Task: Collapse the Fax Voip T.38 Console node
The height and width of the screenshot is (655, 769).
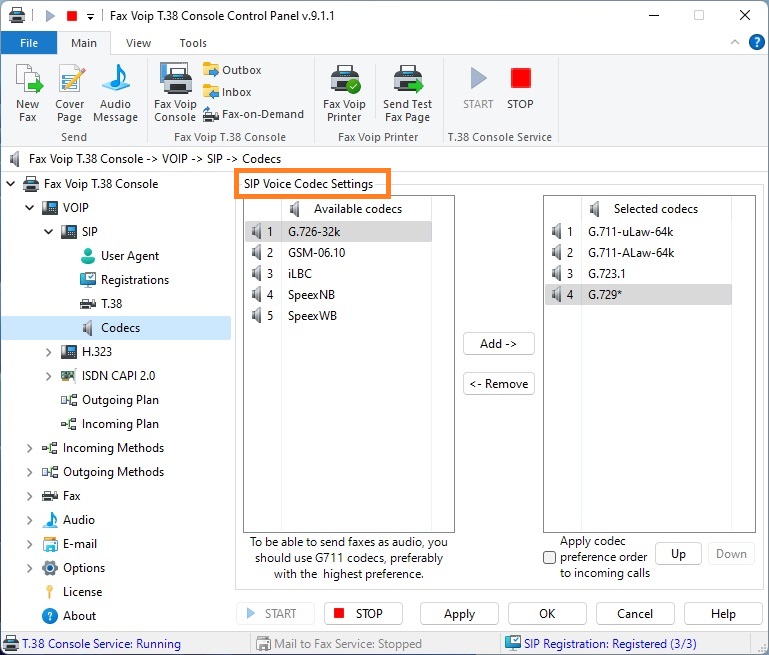Action: (11, 184)
